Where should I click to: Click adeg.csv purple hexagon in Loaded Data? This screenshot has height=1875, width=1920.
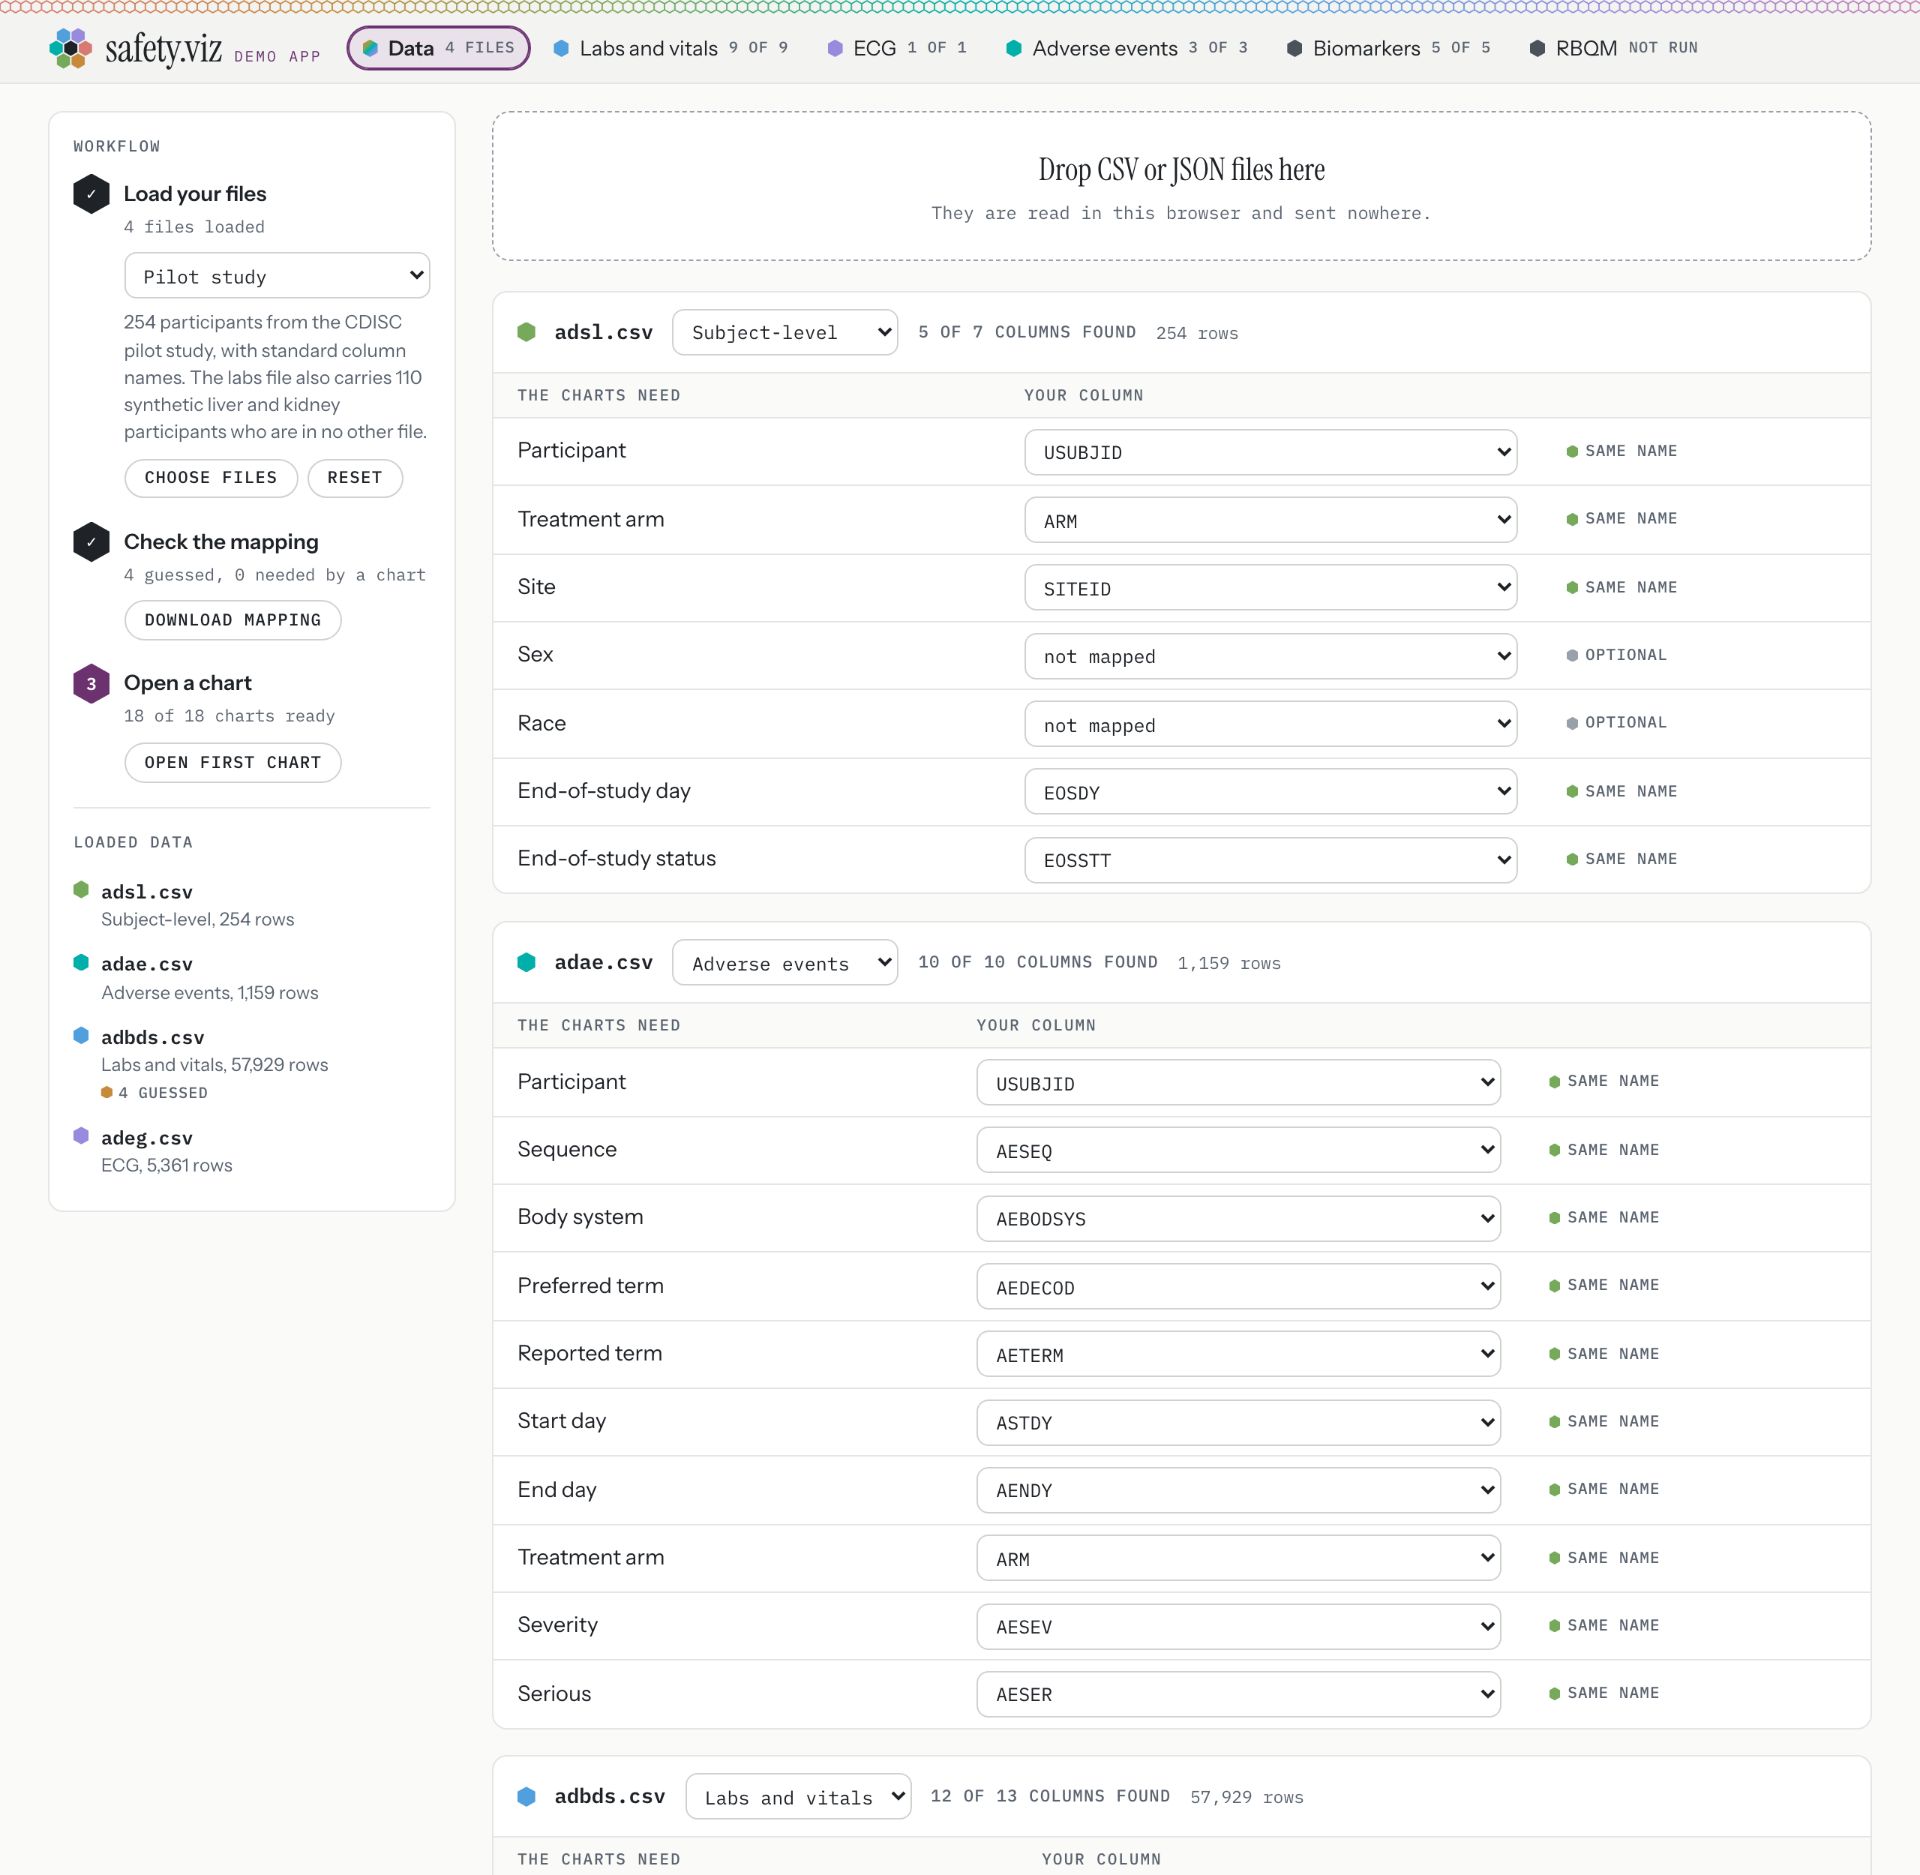point(81,1135)
